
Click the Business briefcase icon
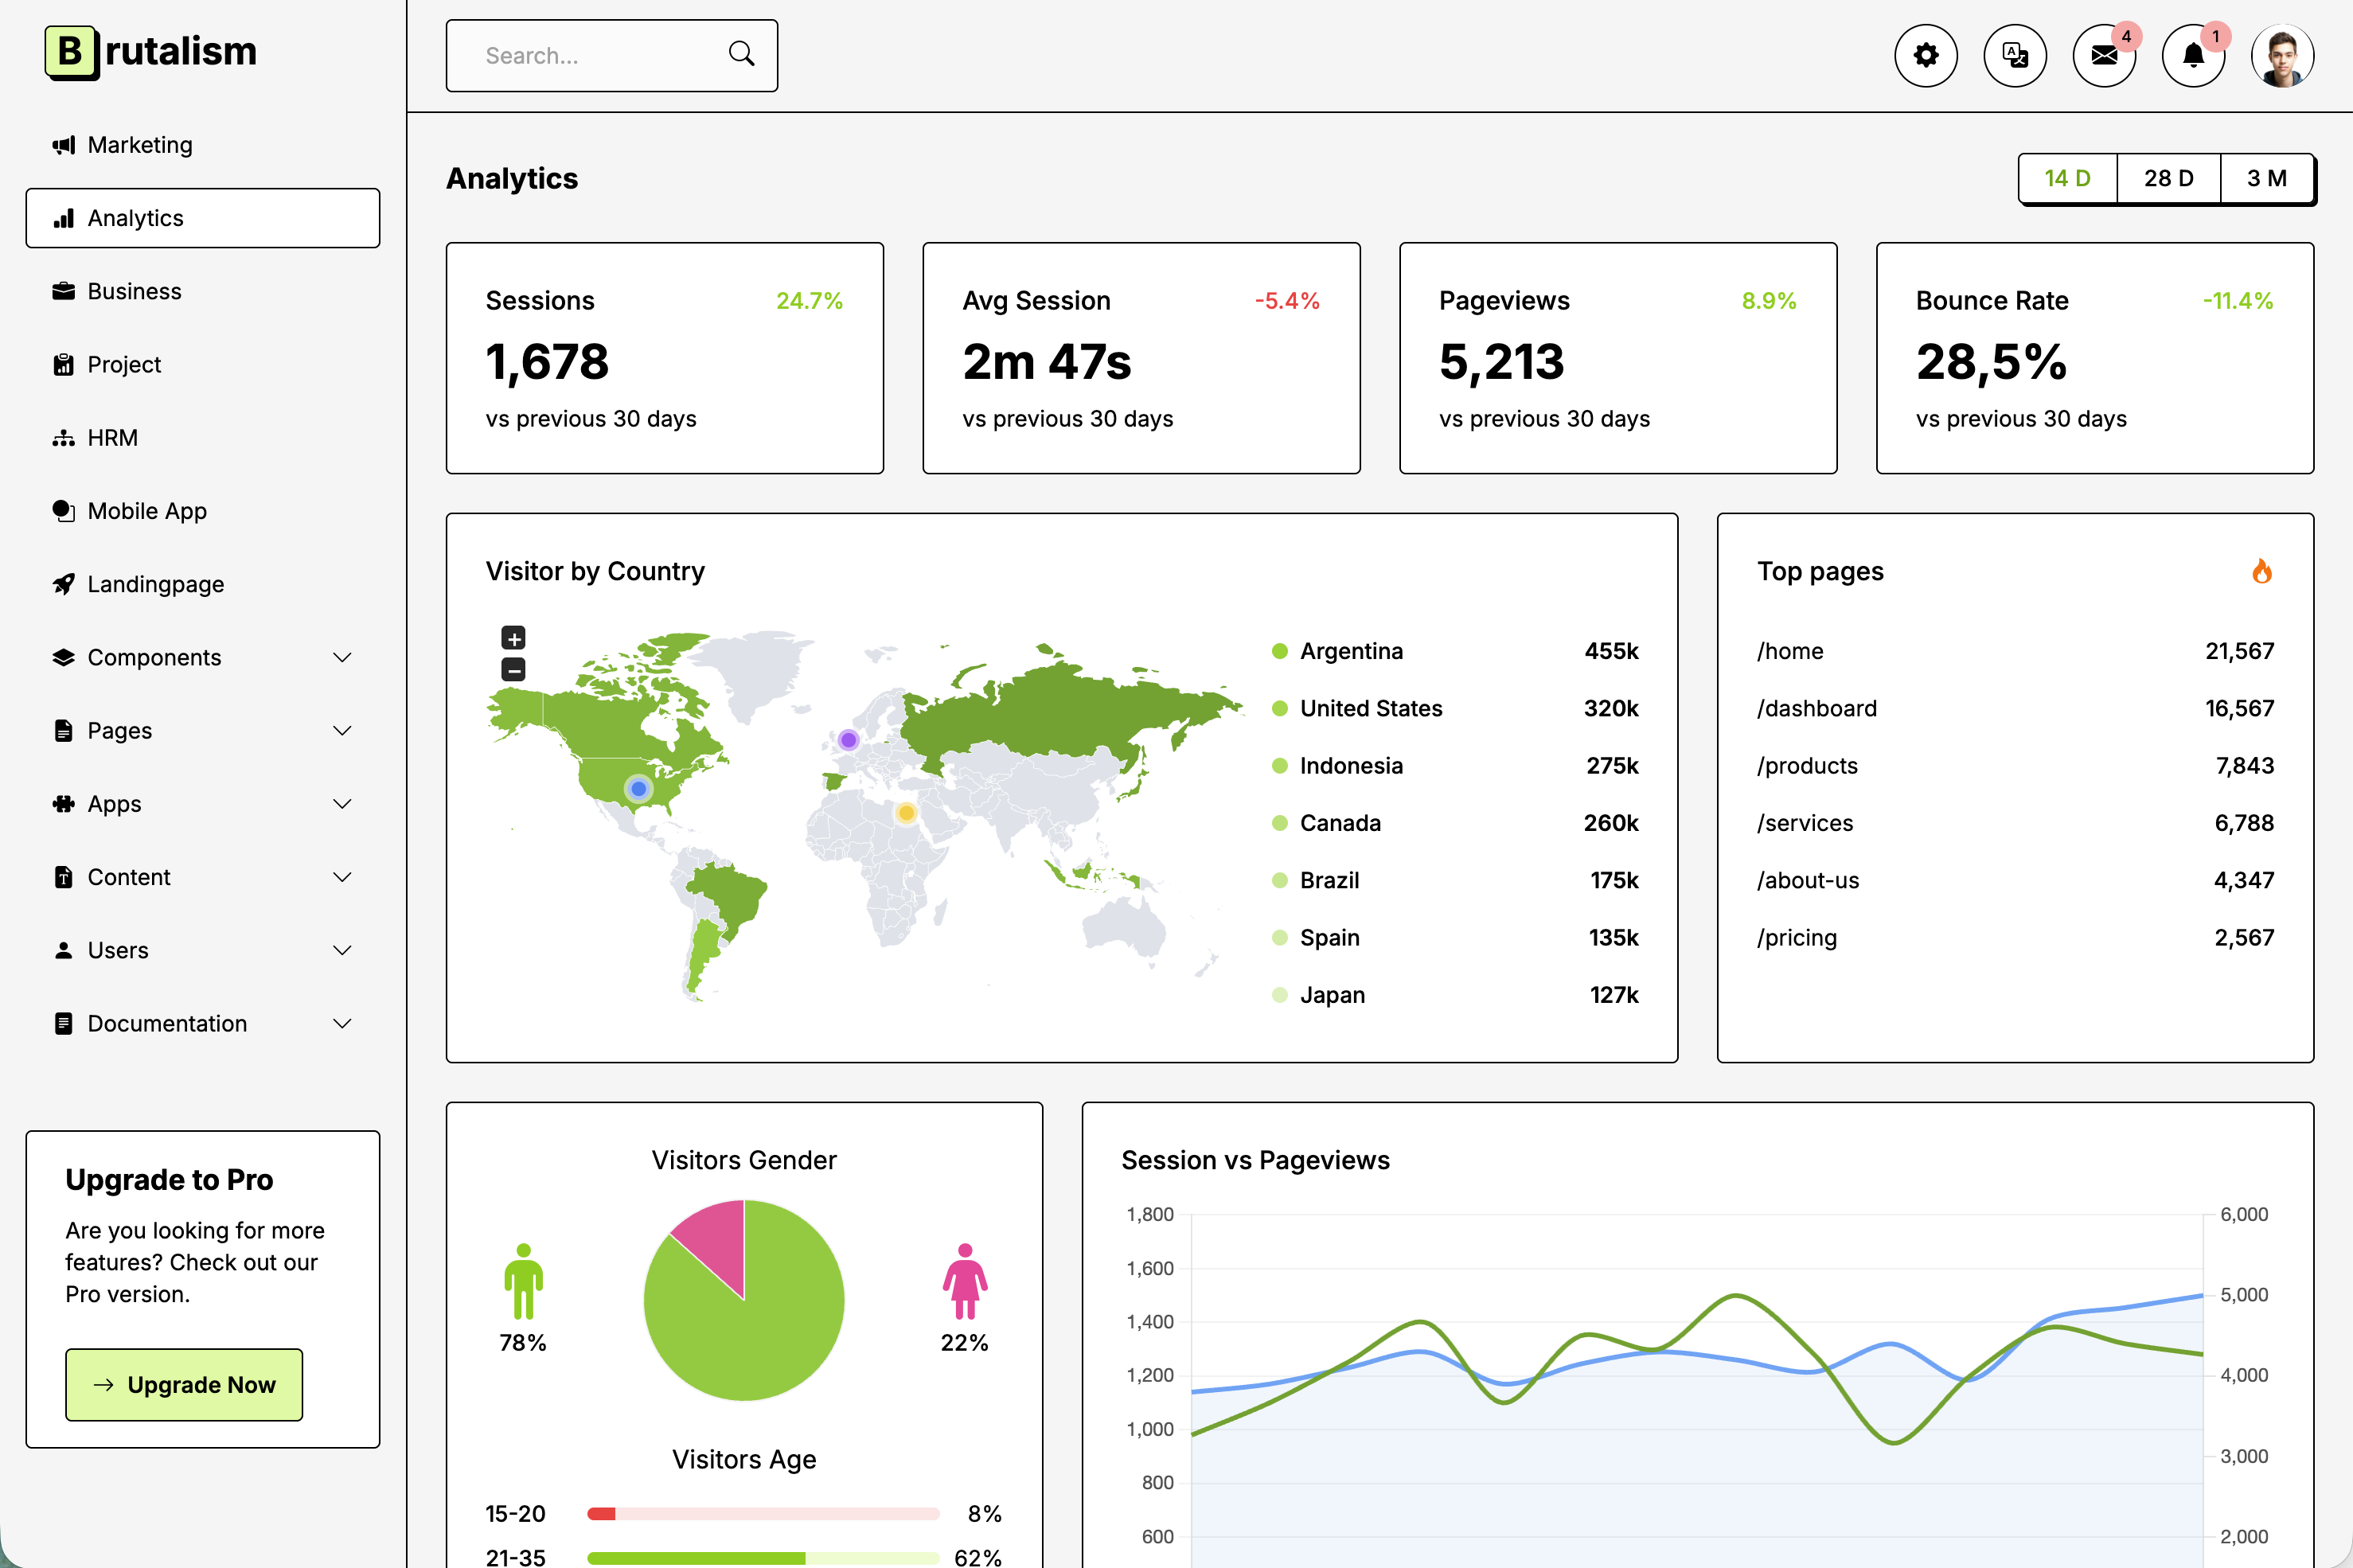64,292
